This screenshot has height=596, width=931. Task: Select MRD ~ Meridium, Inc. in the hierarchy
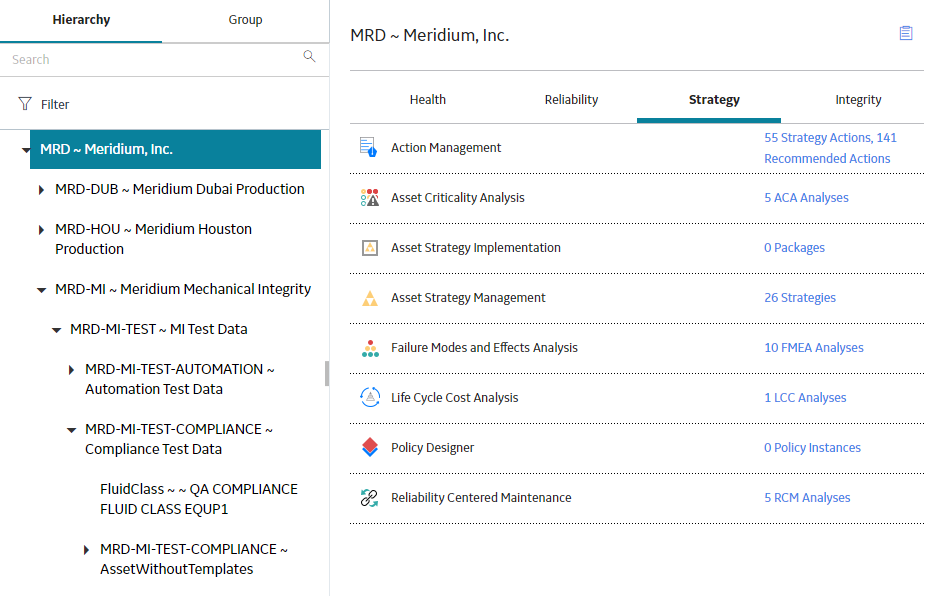175,149
